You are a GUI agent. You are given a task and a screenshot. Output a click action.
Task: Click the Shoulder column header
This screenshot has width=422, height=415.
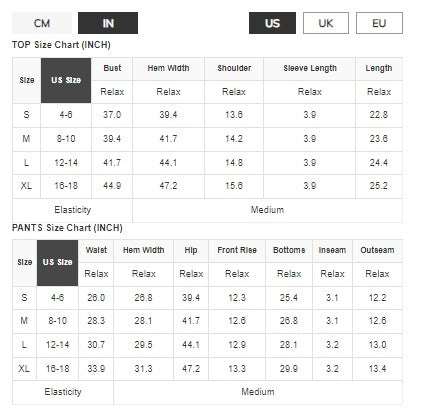pyautogui.click(x=234, y=68)
